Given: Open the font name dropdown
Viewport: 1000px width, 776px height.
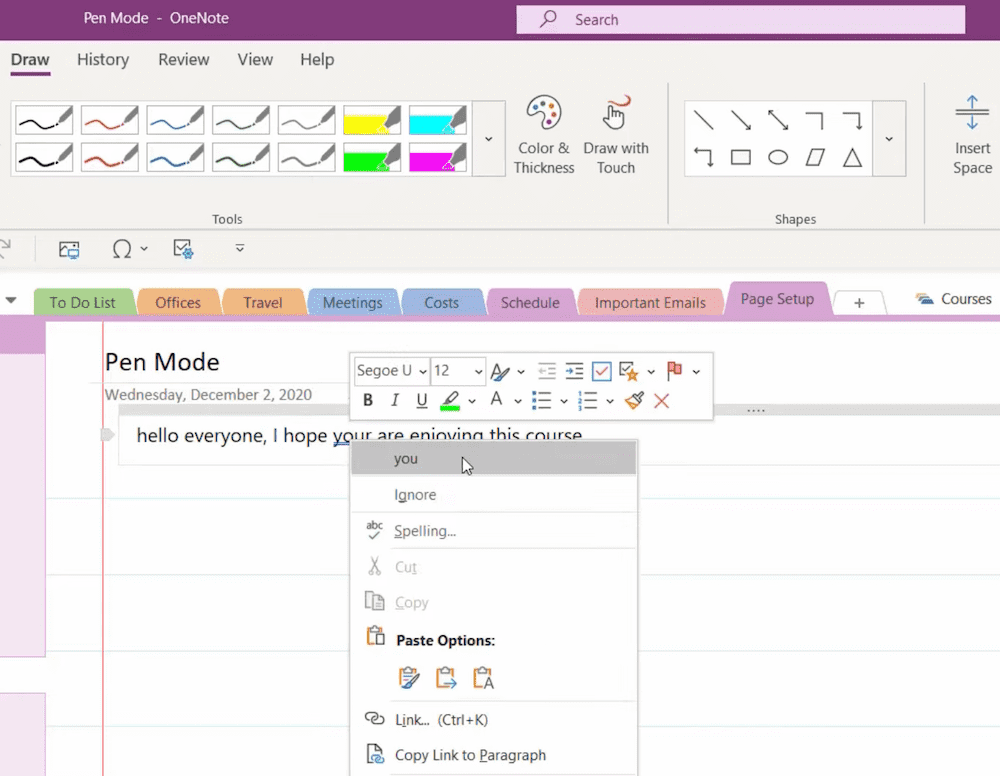Looking at the screenshot, I should coord(423,371).
